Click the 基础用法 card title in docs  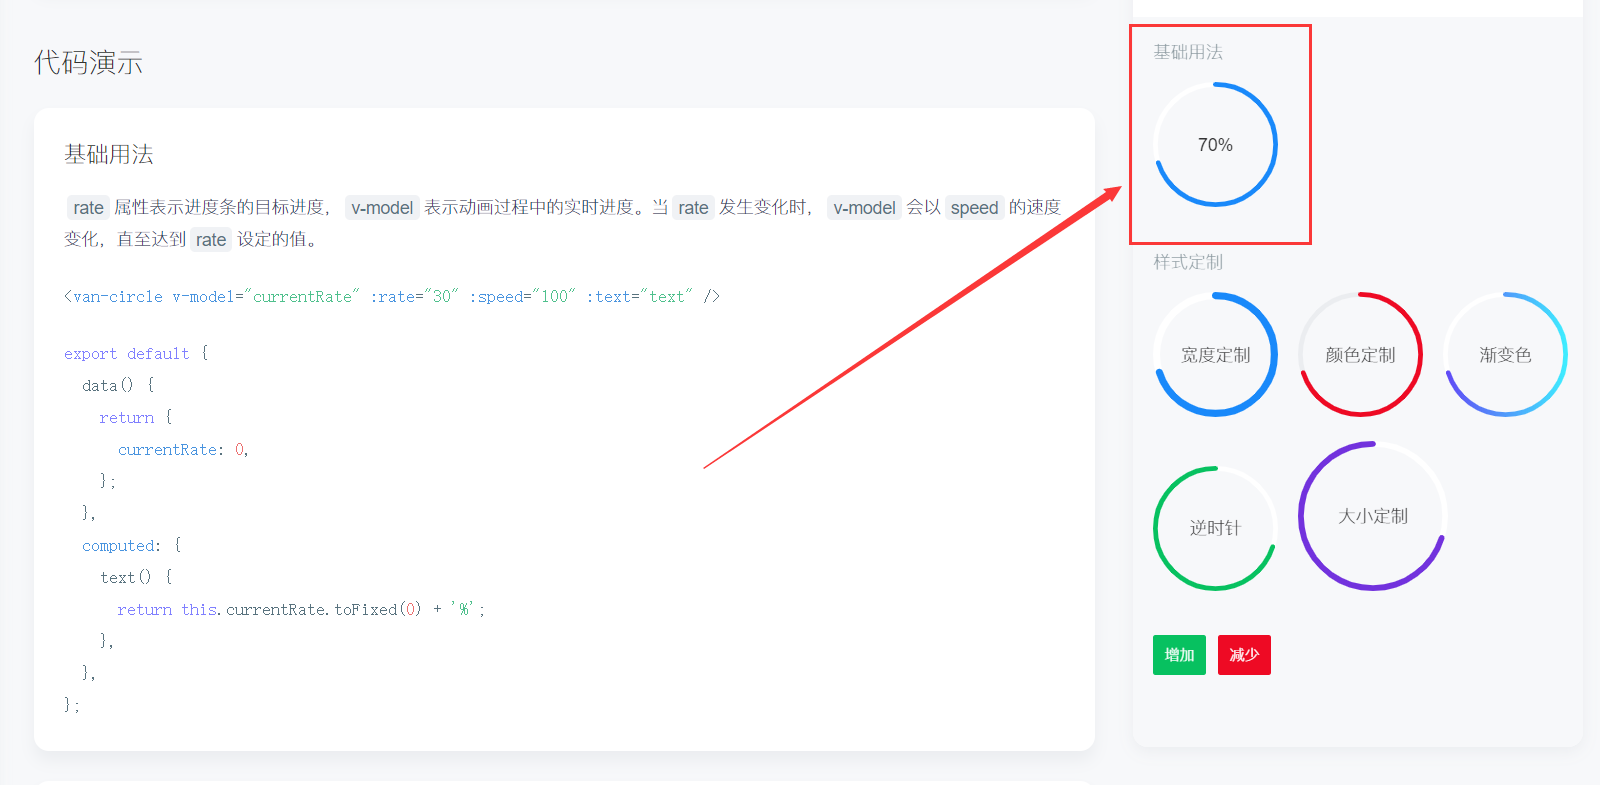[109, 154]
